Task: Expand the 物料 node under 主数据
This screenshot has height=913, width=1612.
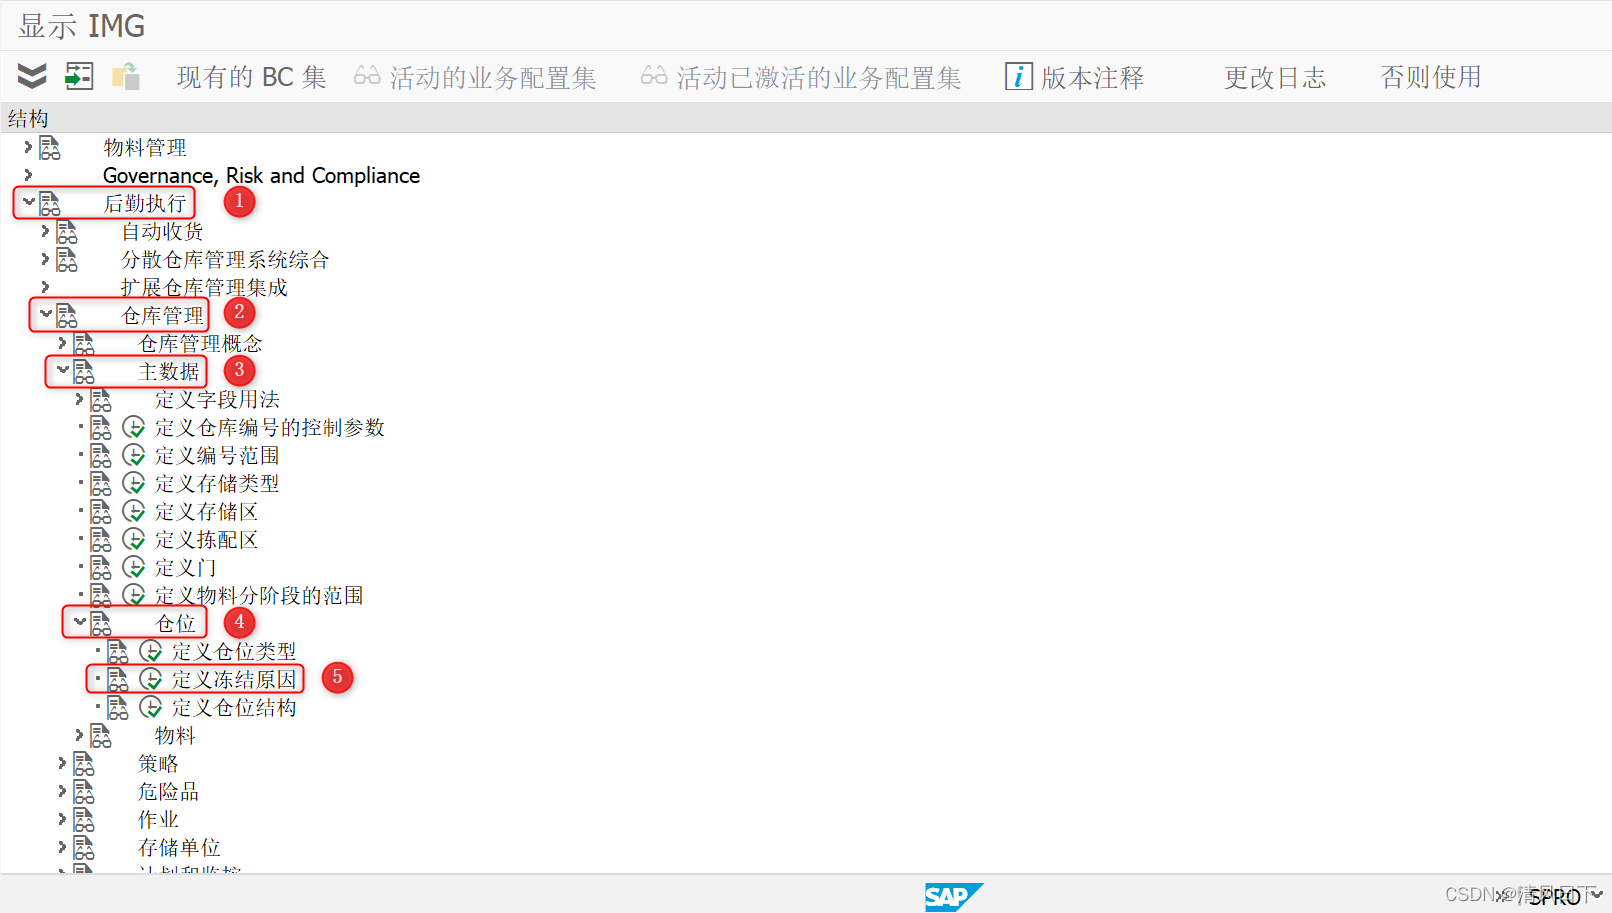Action: coord(79,735)
